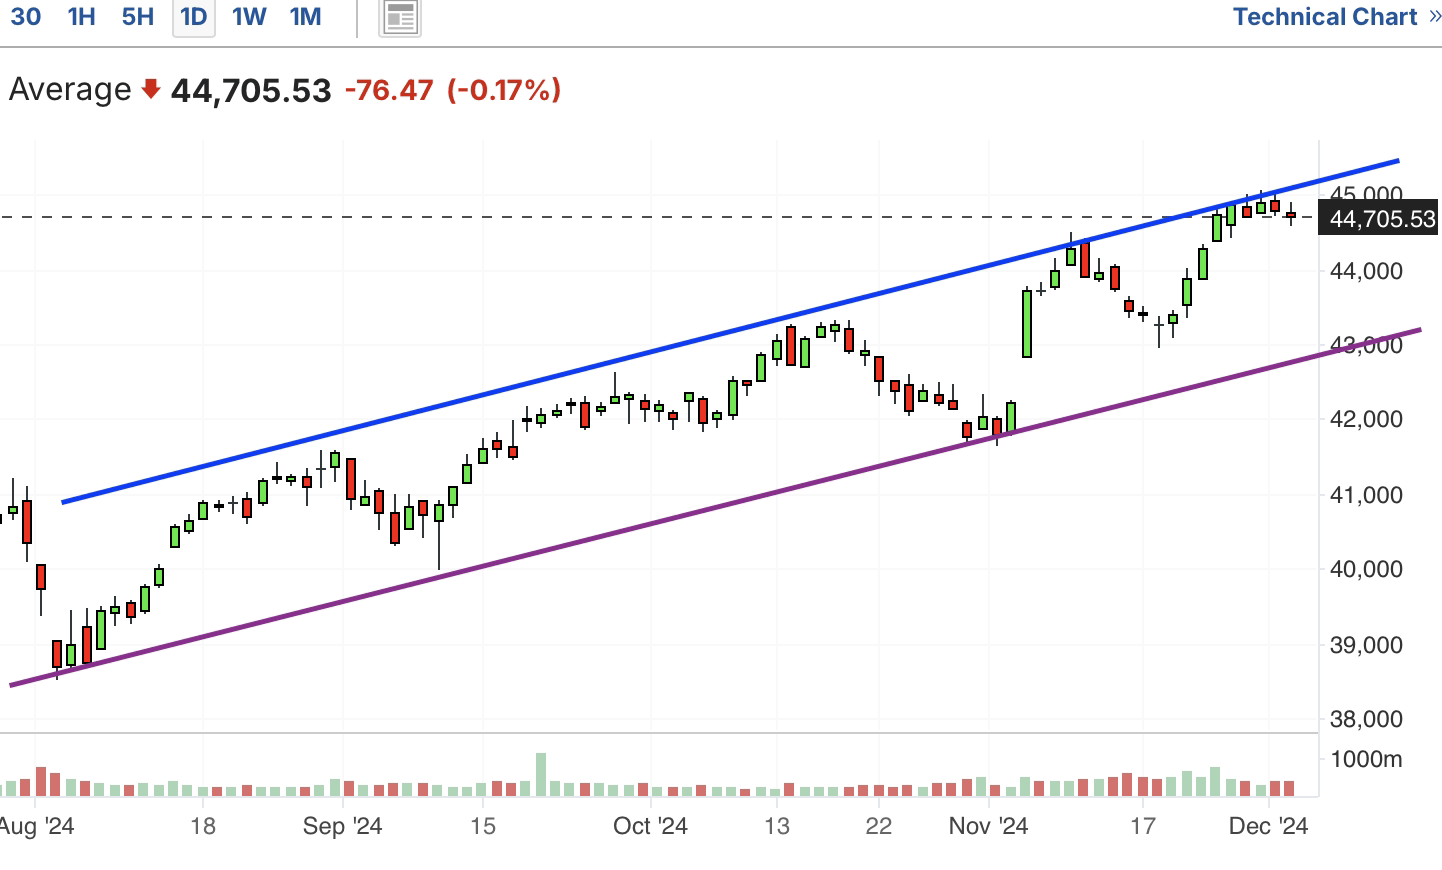
Task: Click the 44,705.53 current price tag
Action: [x=1380, y=219]
